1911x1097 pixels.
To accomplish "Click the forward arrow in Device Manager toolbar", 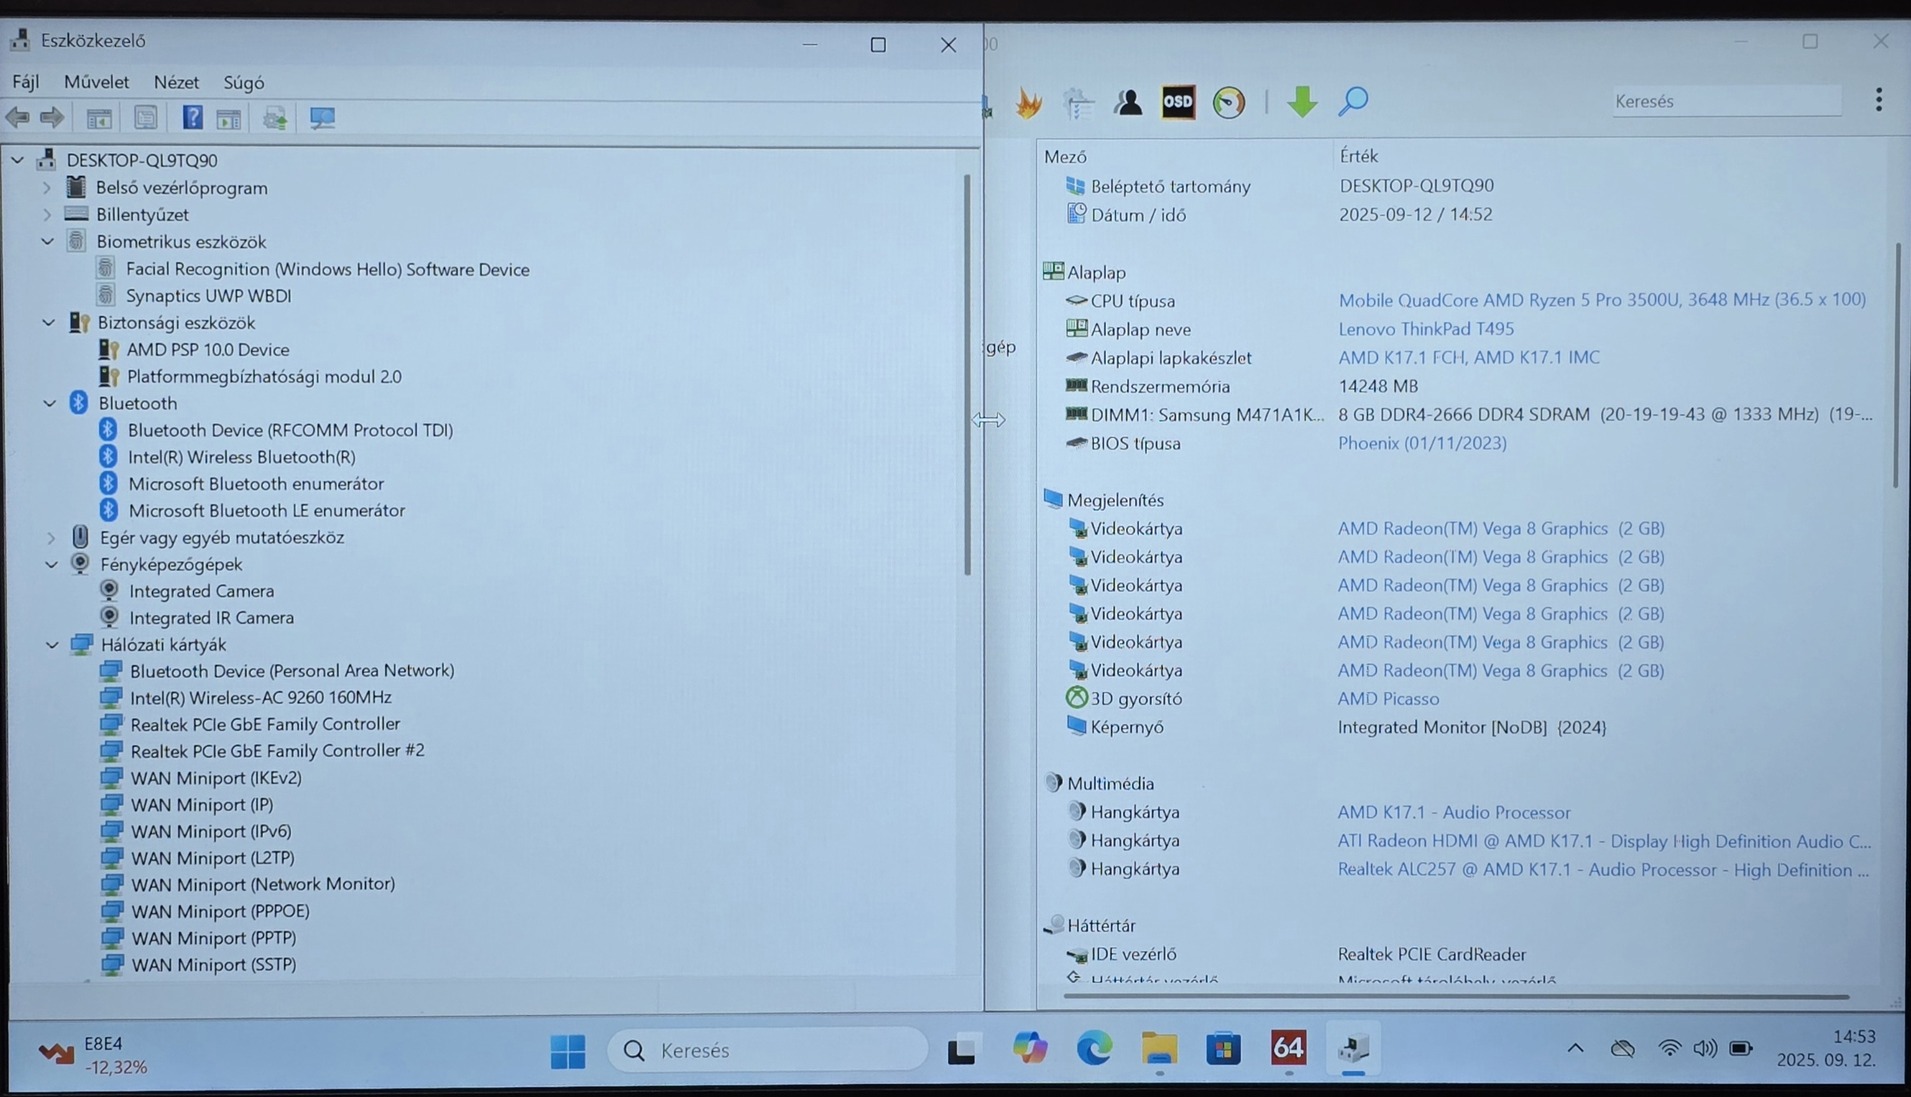I will click(x=52, y=118).
